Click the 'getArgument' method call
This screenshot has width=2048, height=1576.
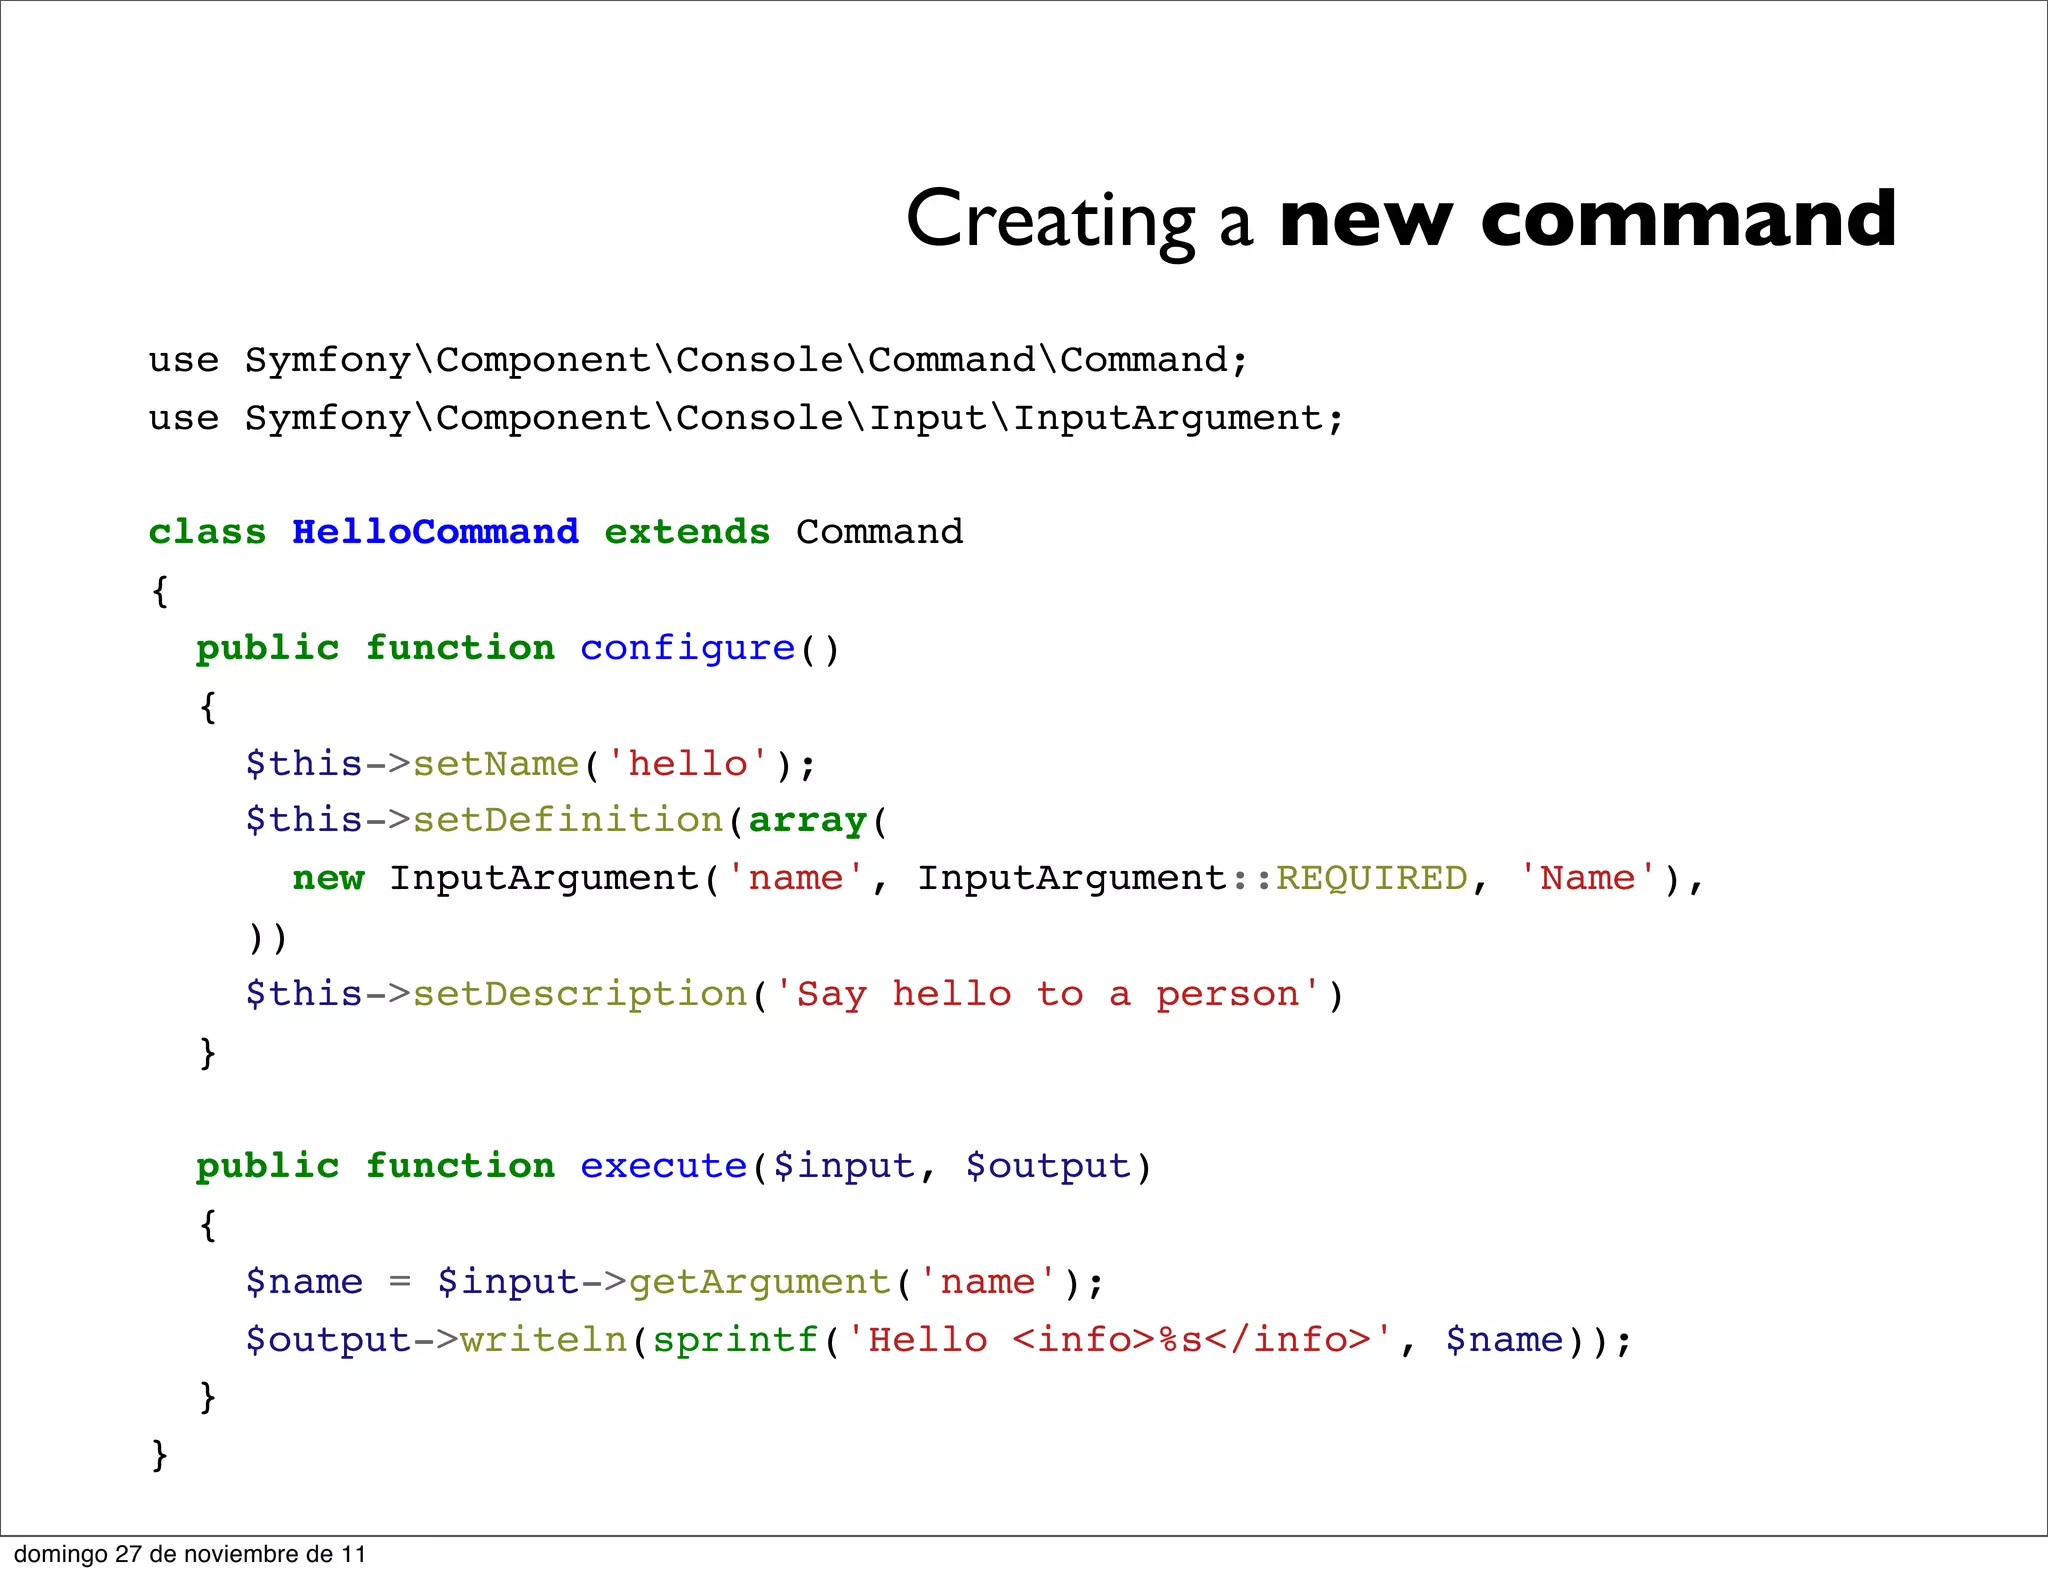coord(759,1283)
